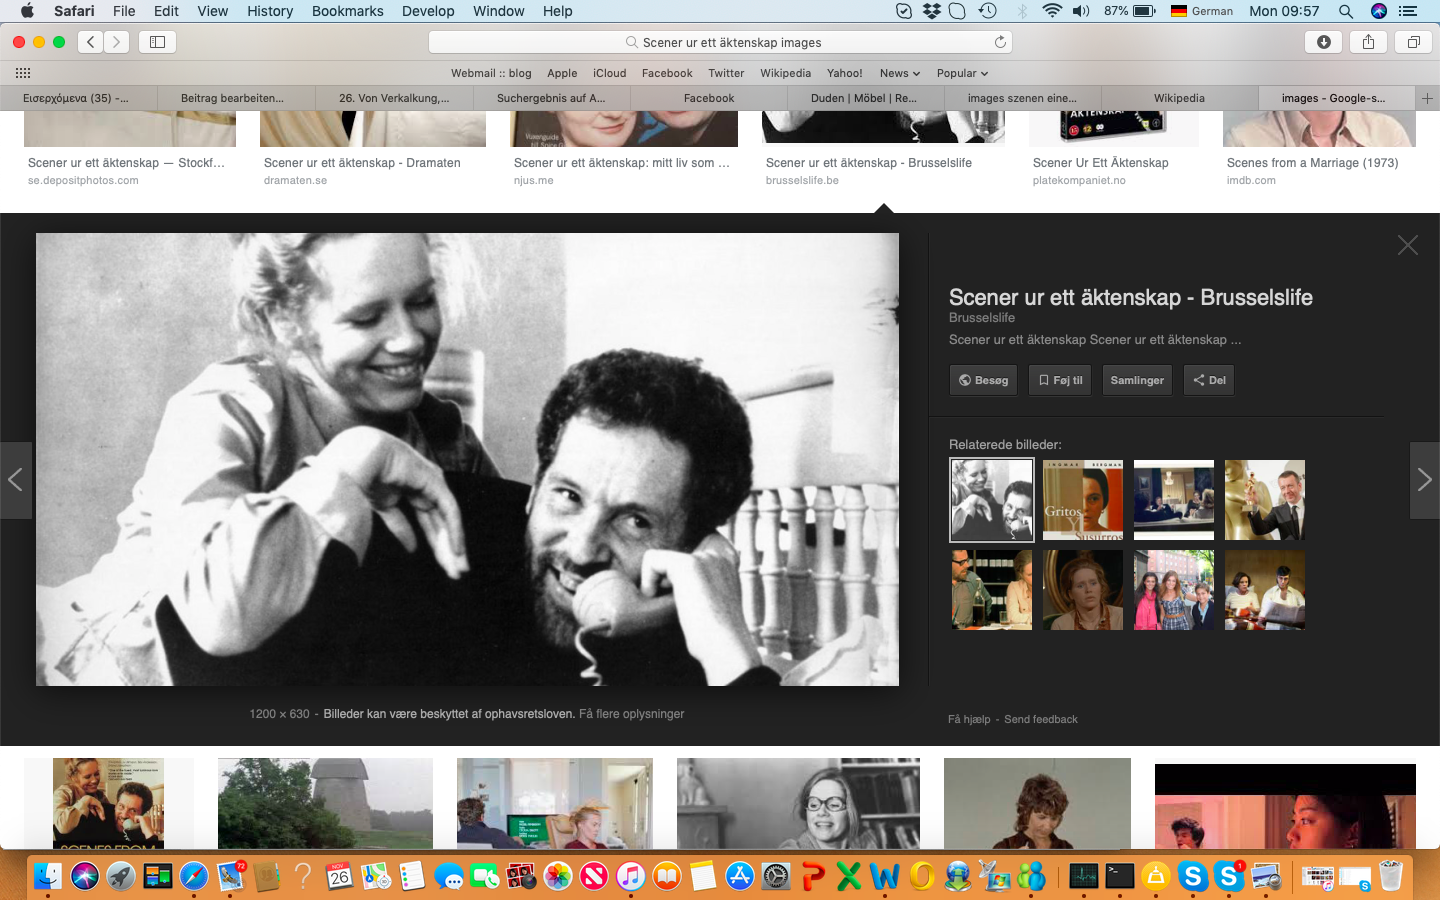Go forward with Safari's forward arrow
This screenshot has width=1440, height=900.
point(117,42)
